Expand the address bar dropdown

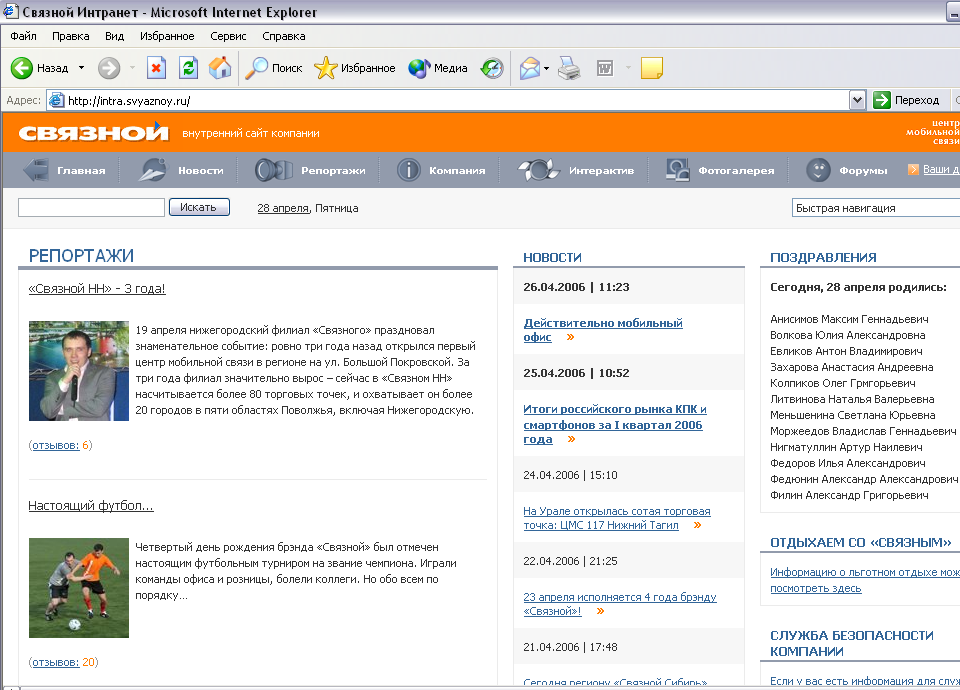(x=858, y=100)
